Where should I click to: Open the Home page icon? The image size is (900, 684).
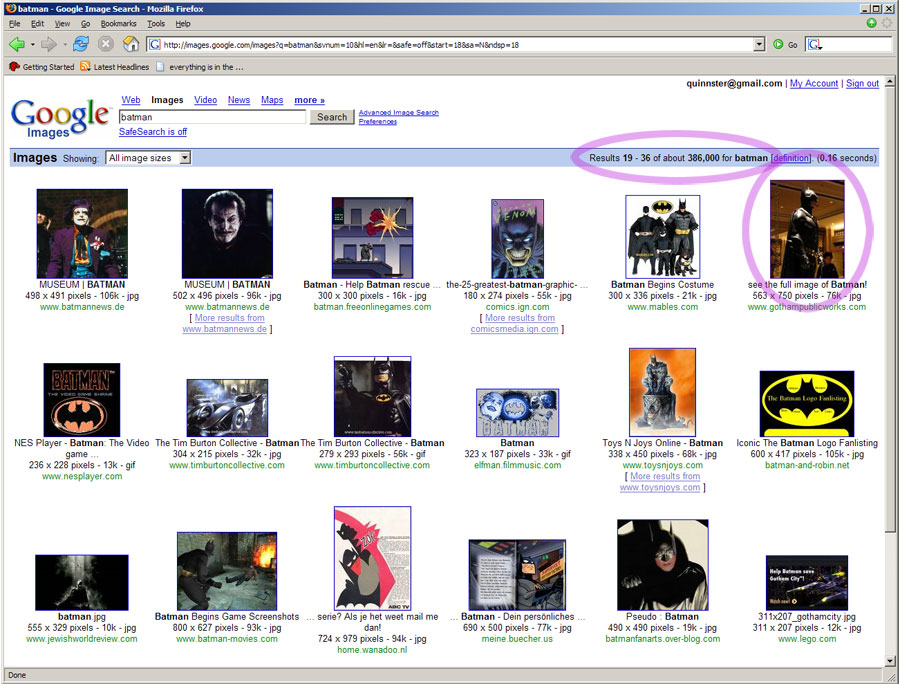[x=131, y=44]
